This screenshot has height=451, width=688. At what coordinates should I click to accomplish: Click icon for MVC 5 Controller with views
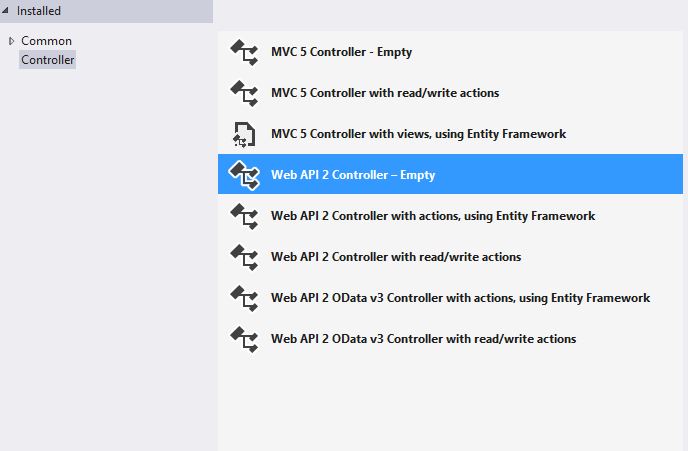pos(244,134)
